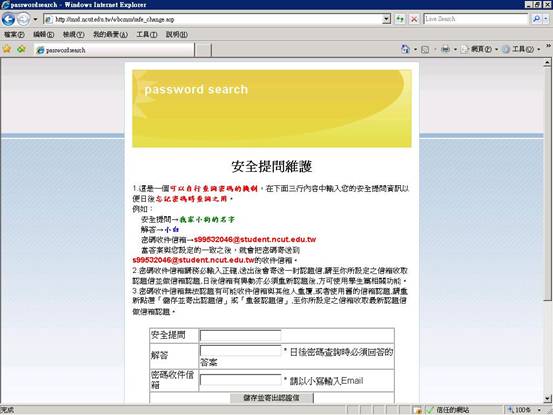This screenshot has width=553, height=415.
Task: Click the 安全提問 security question field
Action: coord(241,335)
